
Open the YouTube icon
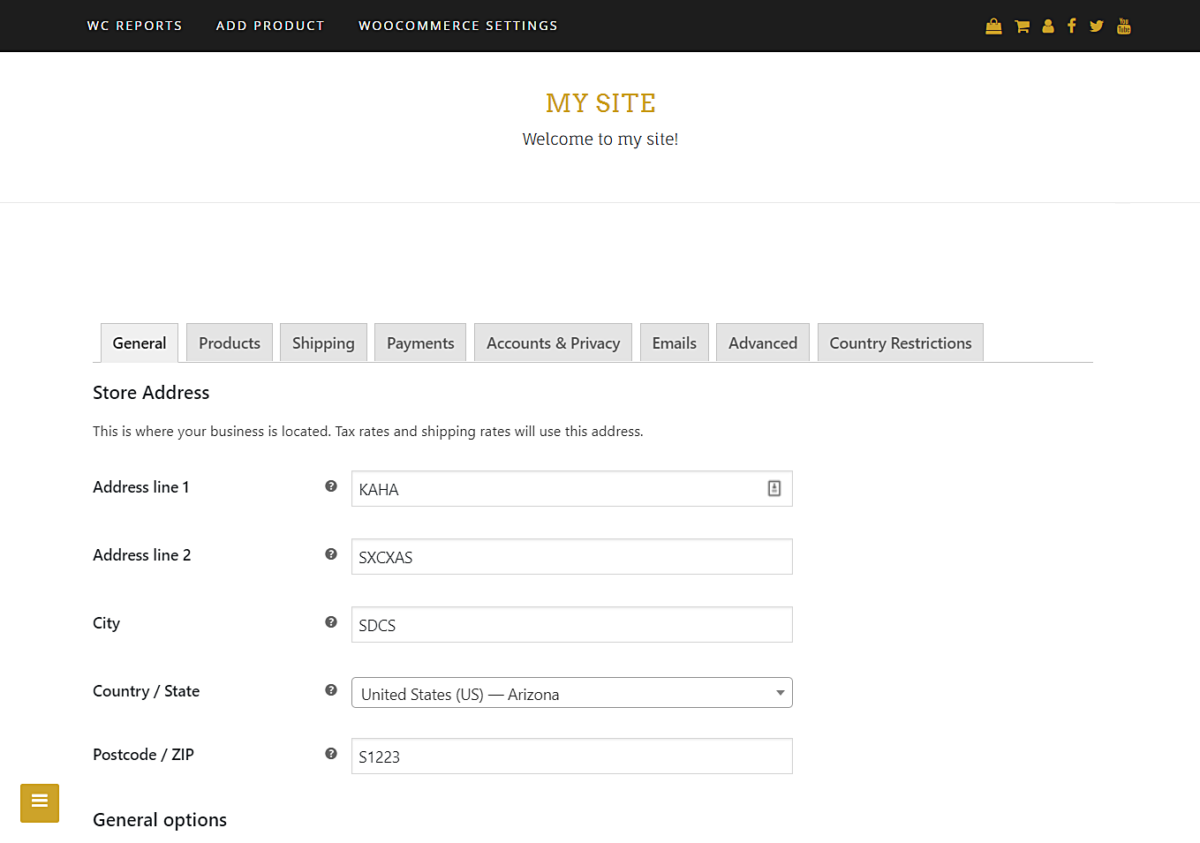click(x=1123, y=25)
